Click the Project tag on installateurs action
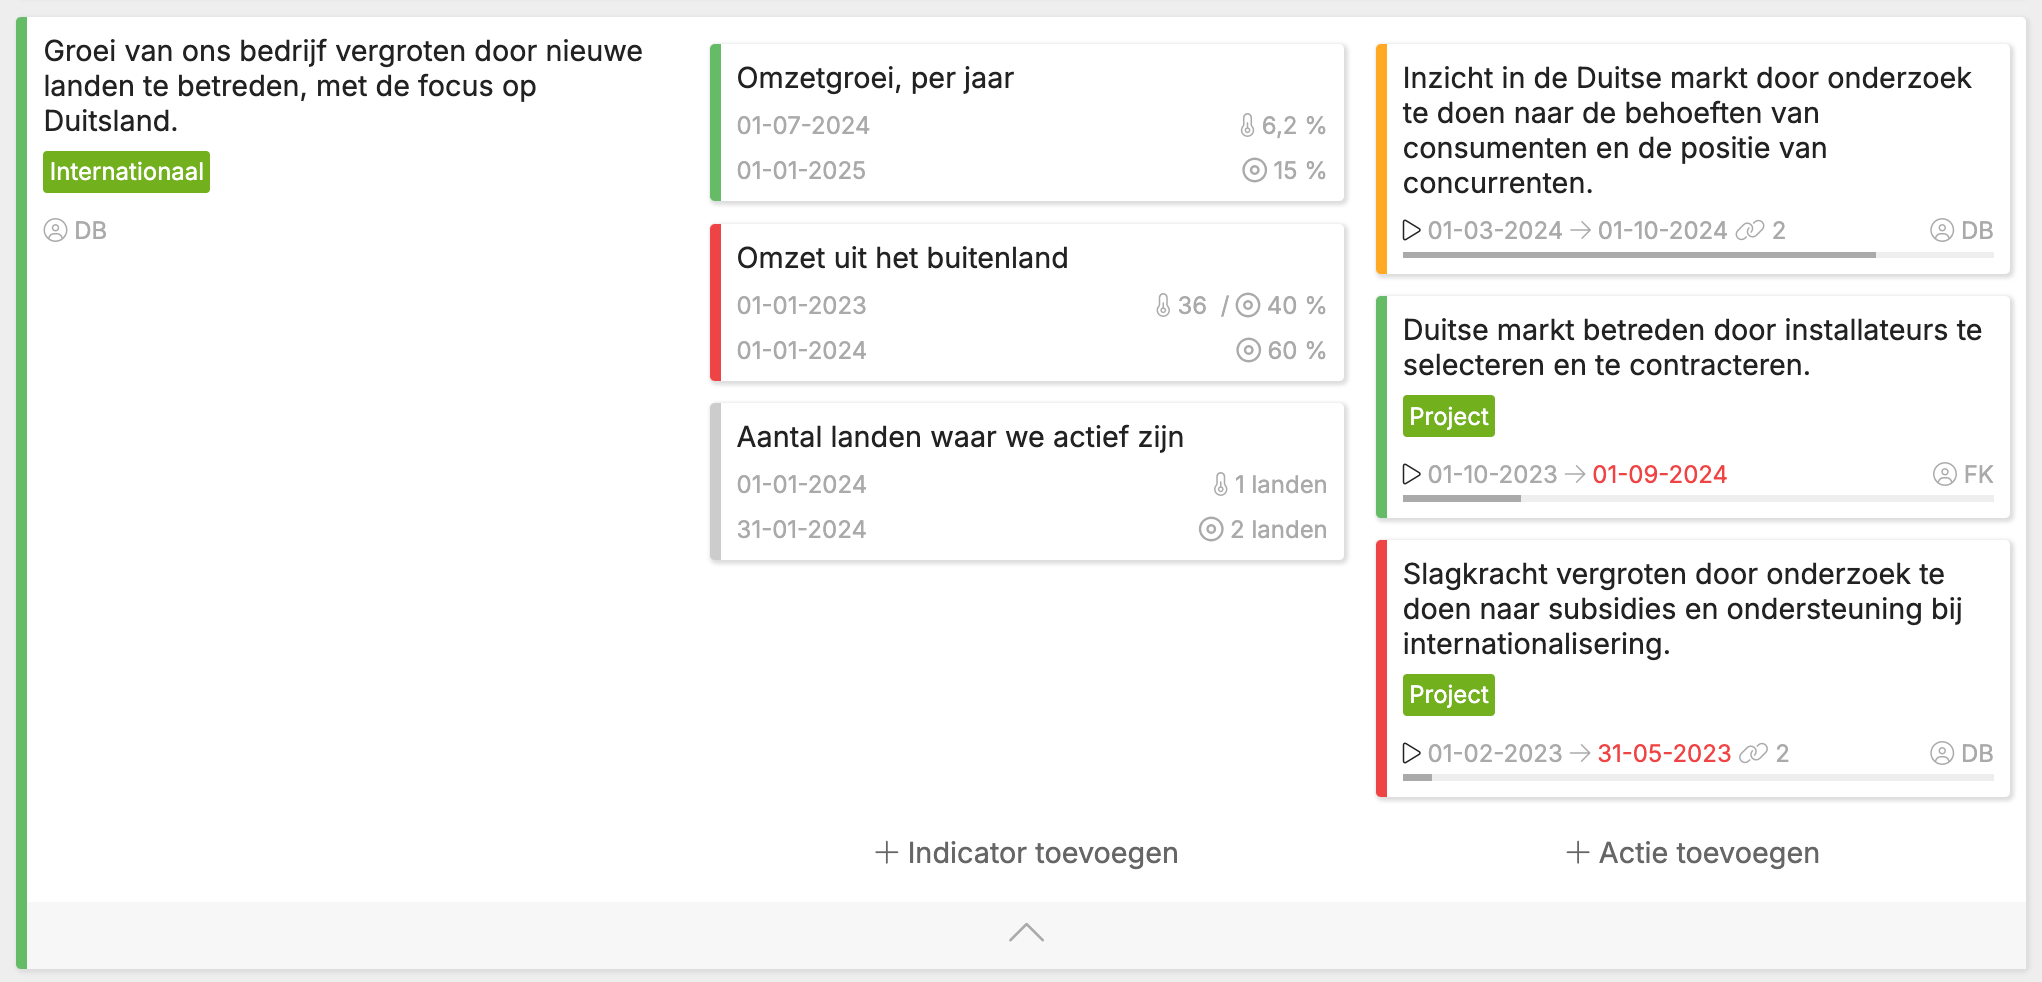This screenshot has height=982, width=2042. click(1448, 417)
